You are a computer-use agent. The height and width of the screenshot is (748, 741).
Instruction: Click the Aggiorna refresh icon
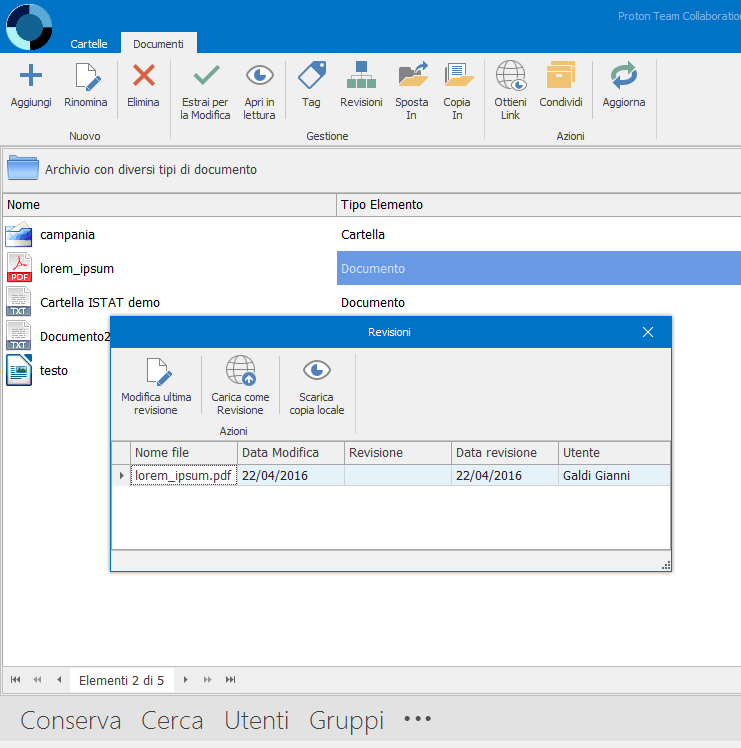(624, 75)
